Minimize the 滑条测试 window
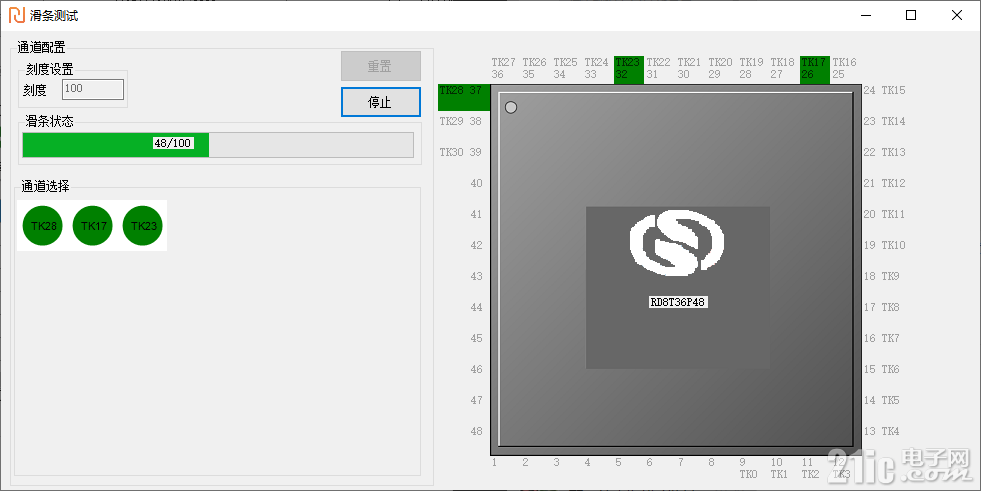Viewport: 981px width, 491px height. pyautogui.click(x=867, y=16)
